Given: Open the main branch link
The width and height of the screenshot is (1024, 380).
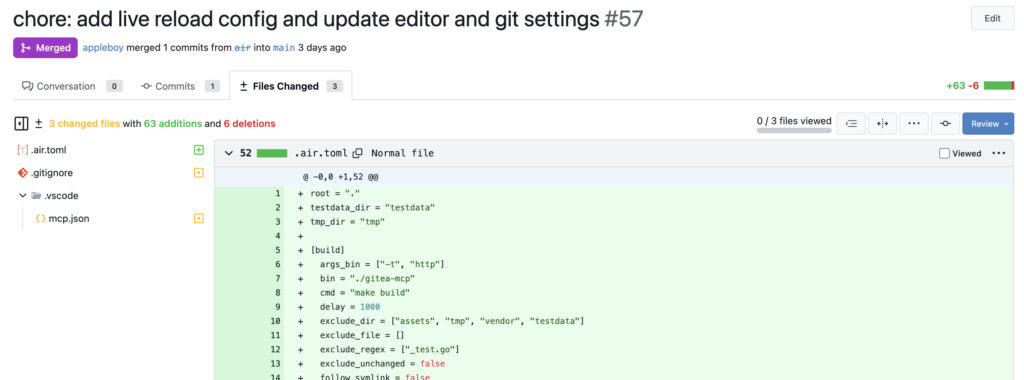Looking at the screenshot, I should pyautogui.click(x=284, y=48).
